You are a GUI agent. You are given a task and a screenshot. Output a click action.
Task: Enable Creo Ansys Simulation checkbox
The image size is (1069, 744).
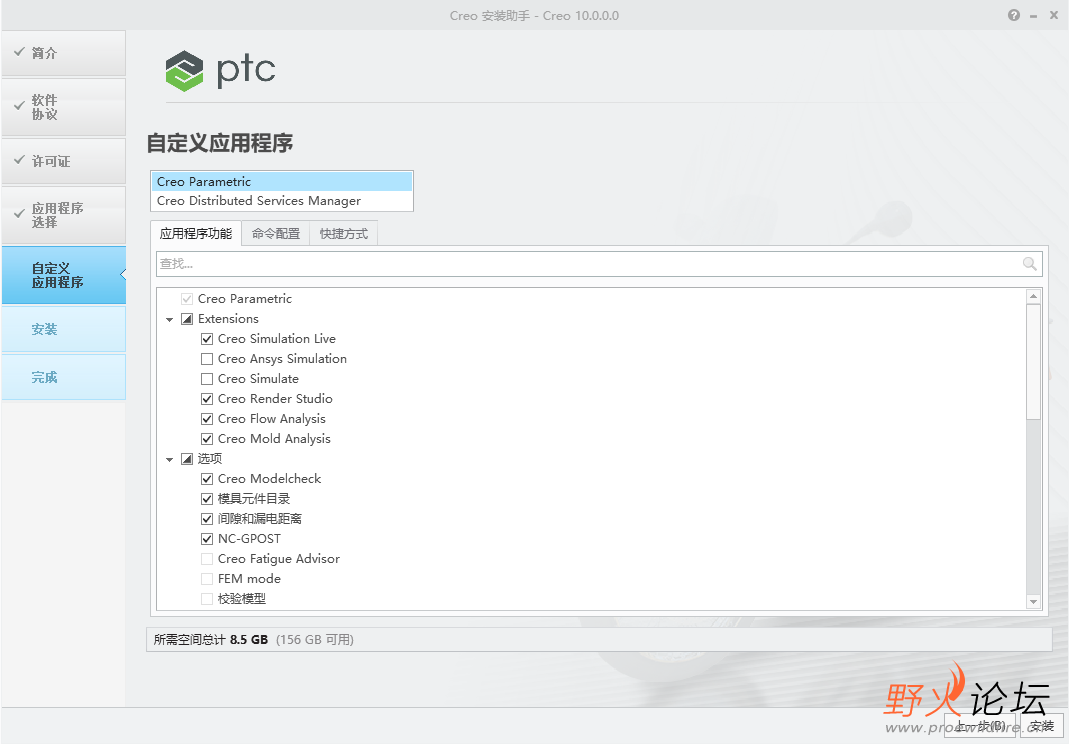207,359
